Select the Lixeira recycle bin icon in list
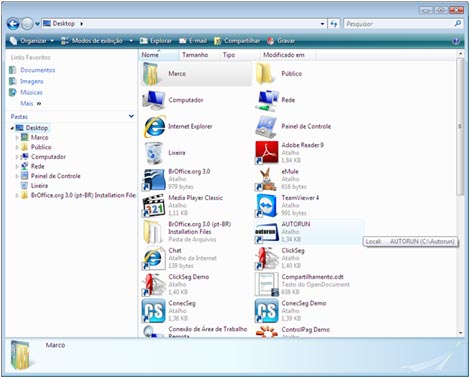Screen dimensions: 470x378 [154, 153]
